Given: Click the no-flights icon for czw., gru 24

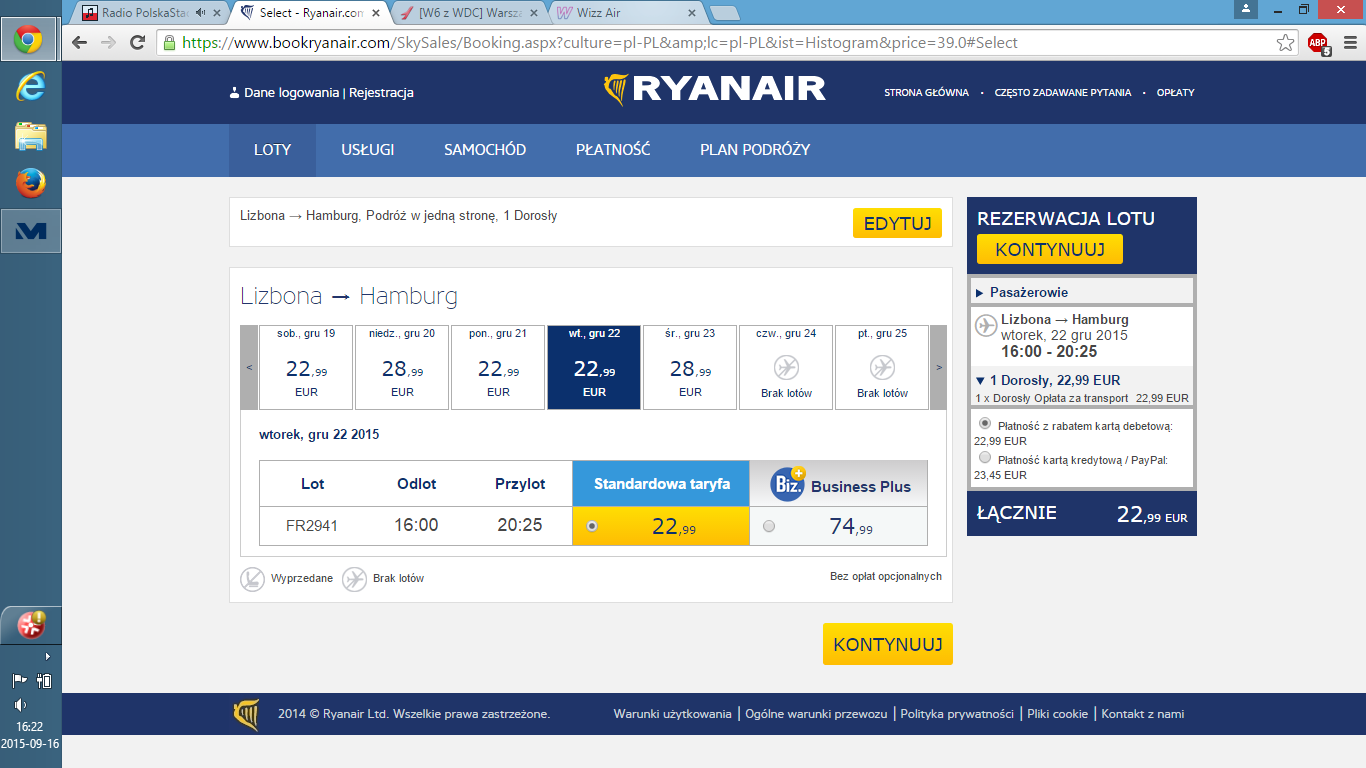Looking at the screenshot, I should click(x=787, y=367).
